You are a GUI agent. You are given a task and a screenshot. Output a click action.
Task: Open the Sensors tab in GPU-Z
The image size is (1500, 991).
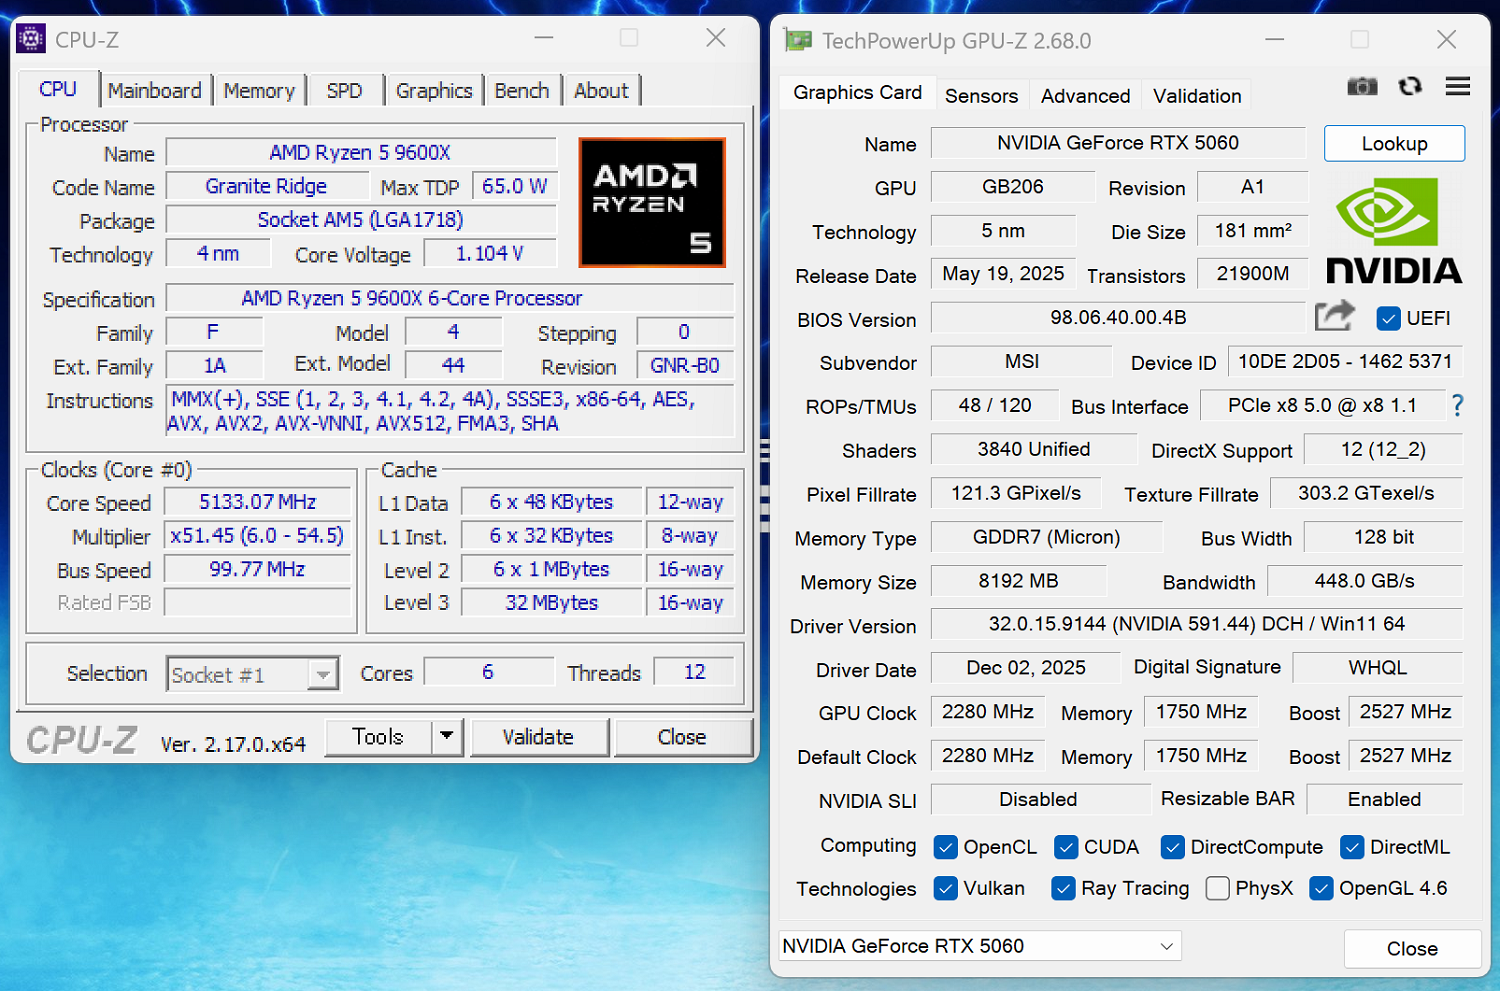(x=981, y=96)
